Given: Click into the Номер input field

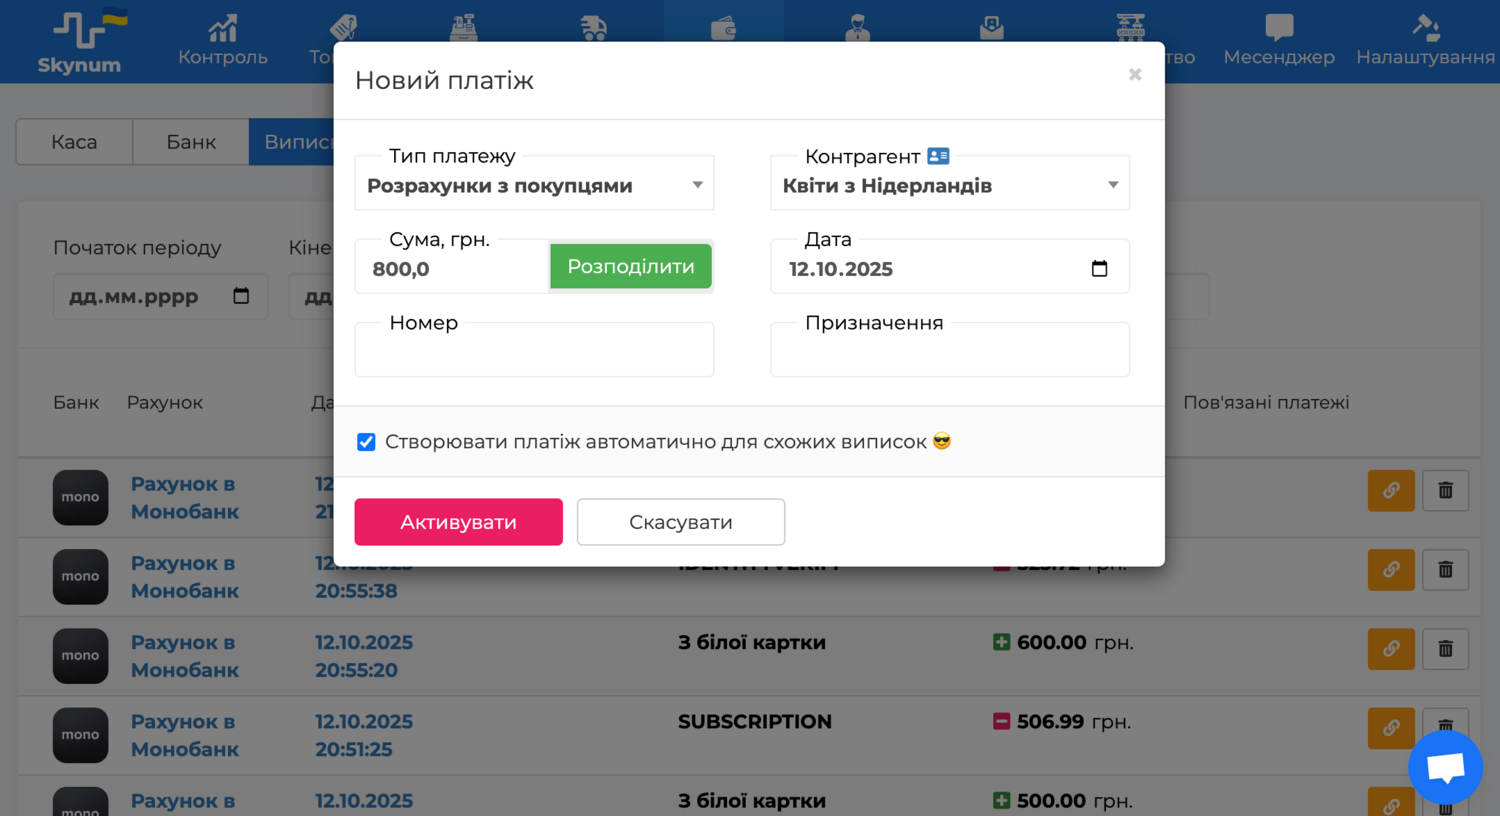Looking at the screenshot, I should [x=534, y=354].
